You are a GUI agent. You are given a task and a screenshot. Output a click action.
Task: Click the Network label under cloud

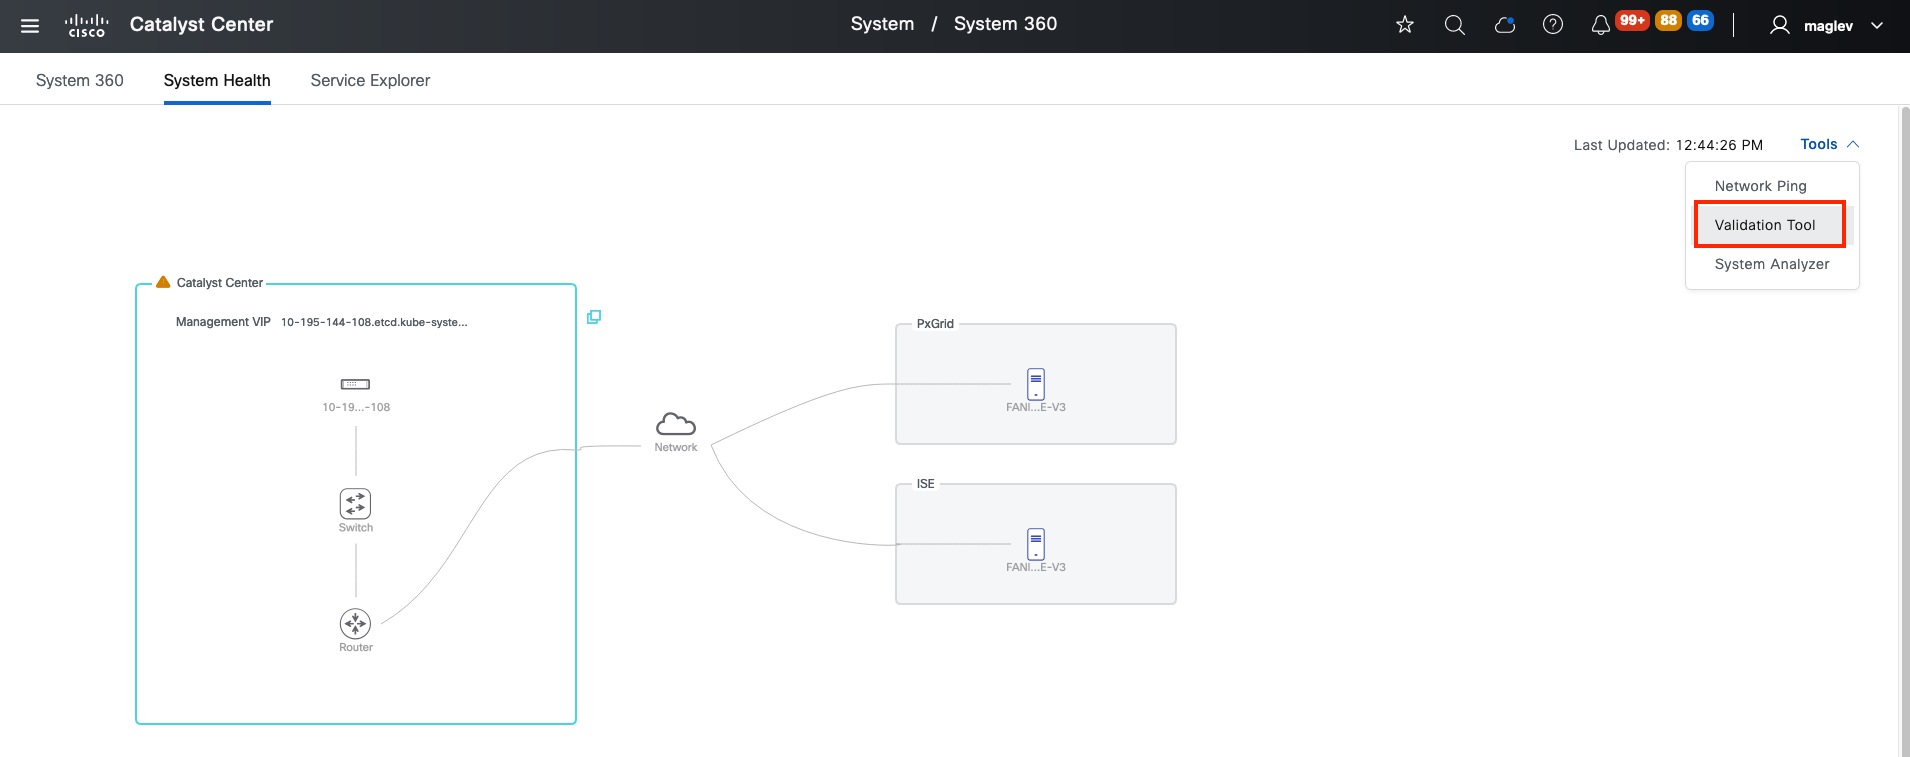click(676, 447)
